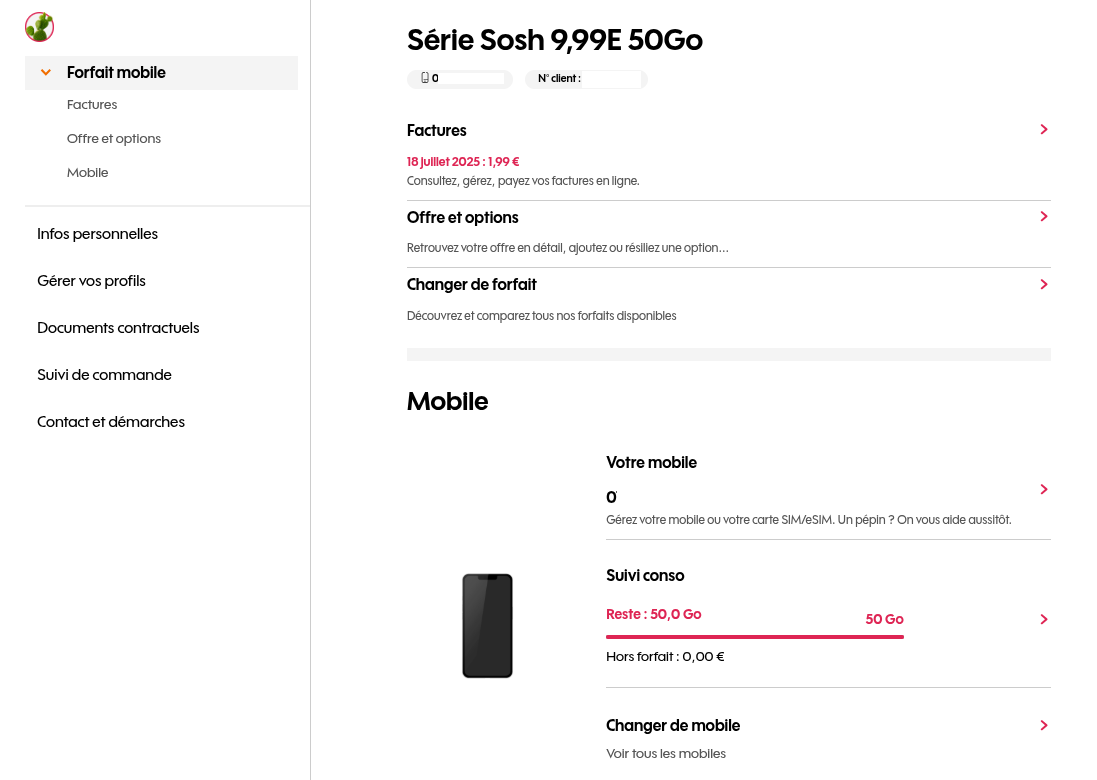Click the Changer de mobile arrow icon
1097x780 pixels.
(x=1043, y=726)
